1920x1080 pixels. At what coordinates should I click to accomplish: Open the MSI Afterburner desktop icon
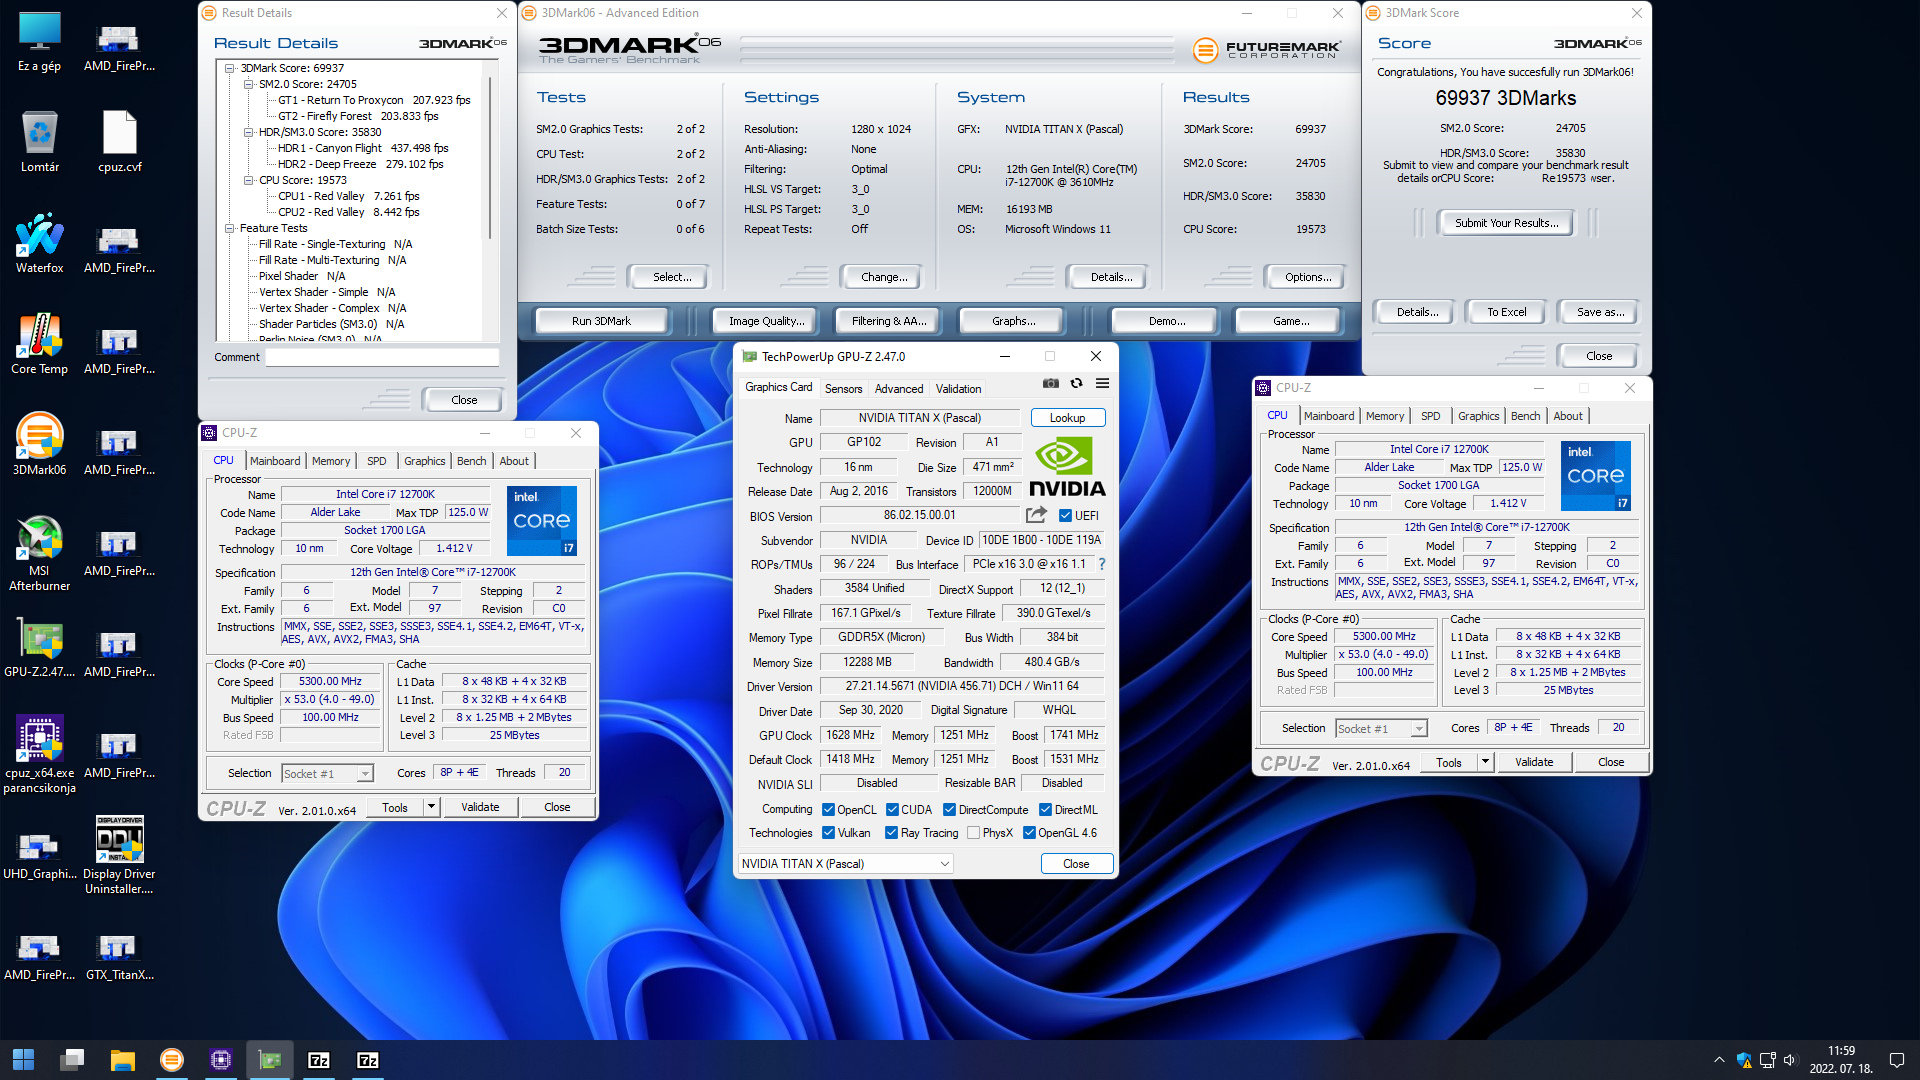pos(40,553)
